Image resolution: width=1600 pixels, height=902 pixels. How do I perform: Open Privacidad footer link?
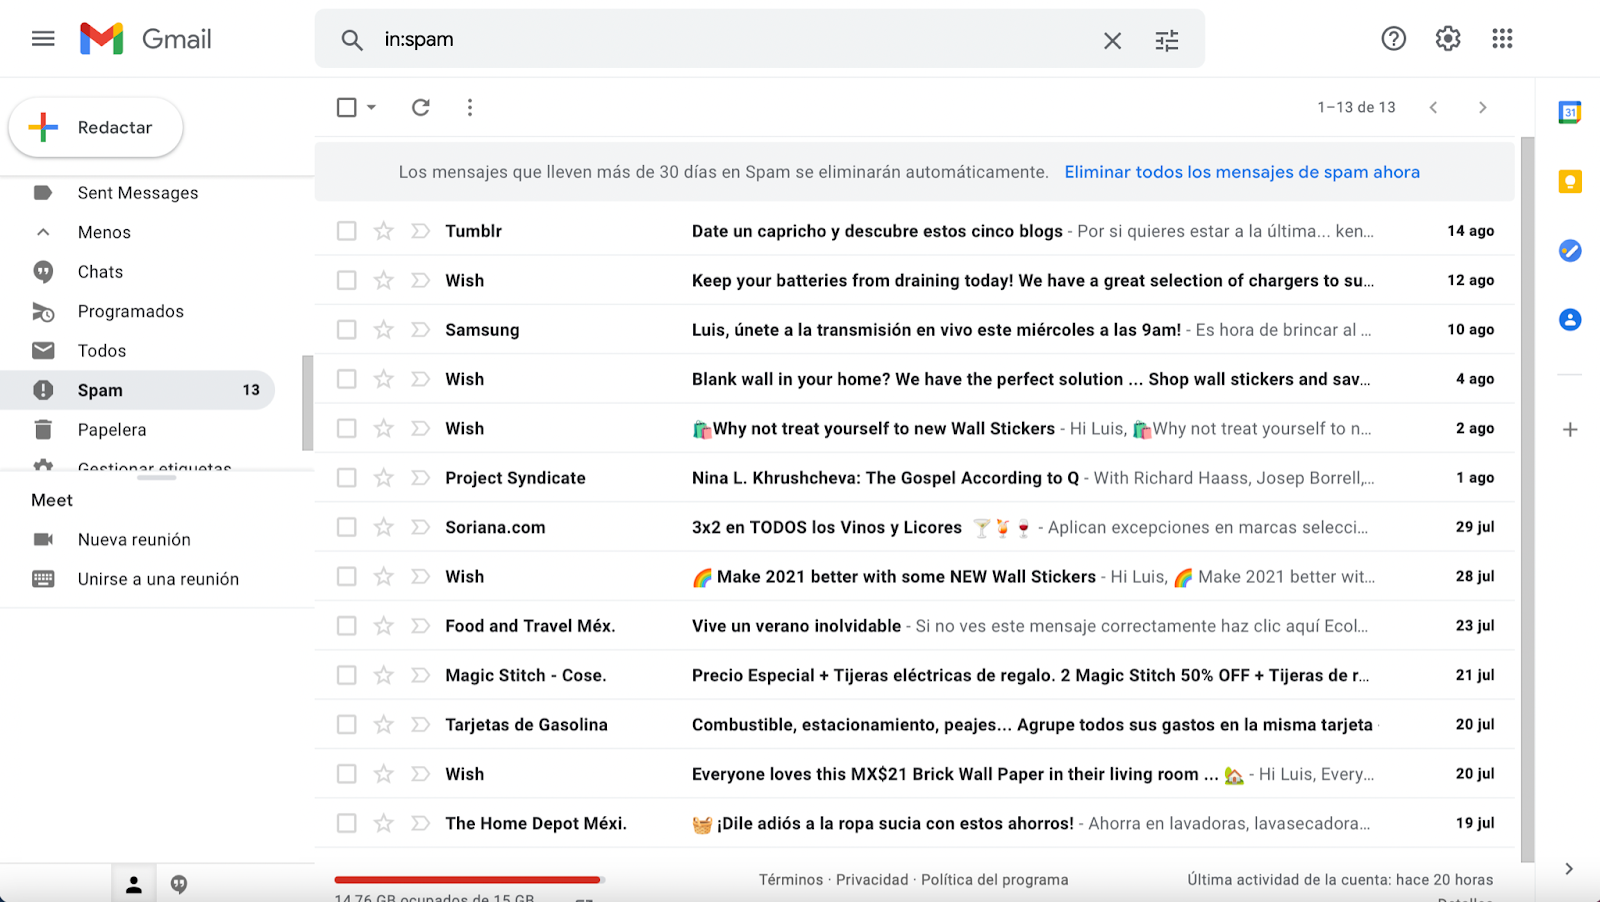[872, 880]
